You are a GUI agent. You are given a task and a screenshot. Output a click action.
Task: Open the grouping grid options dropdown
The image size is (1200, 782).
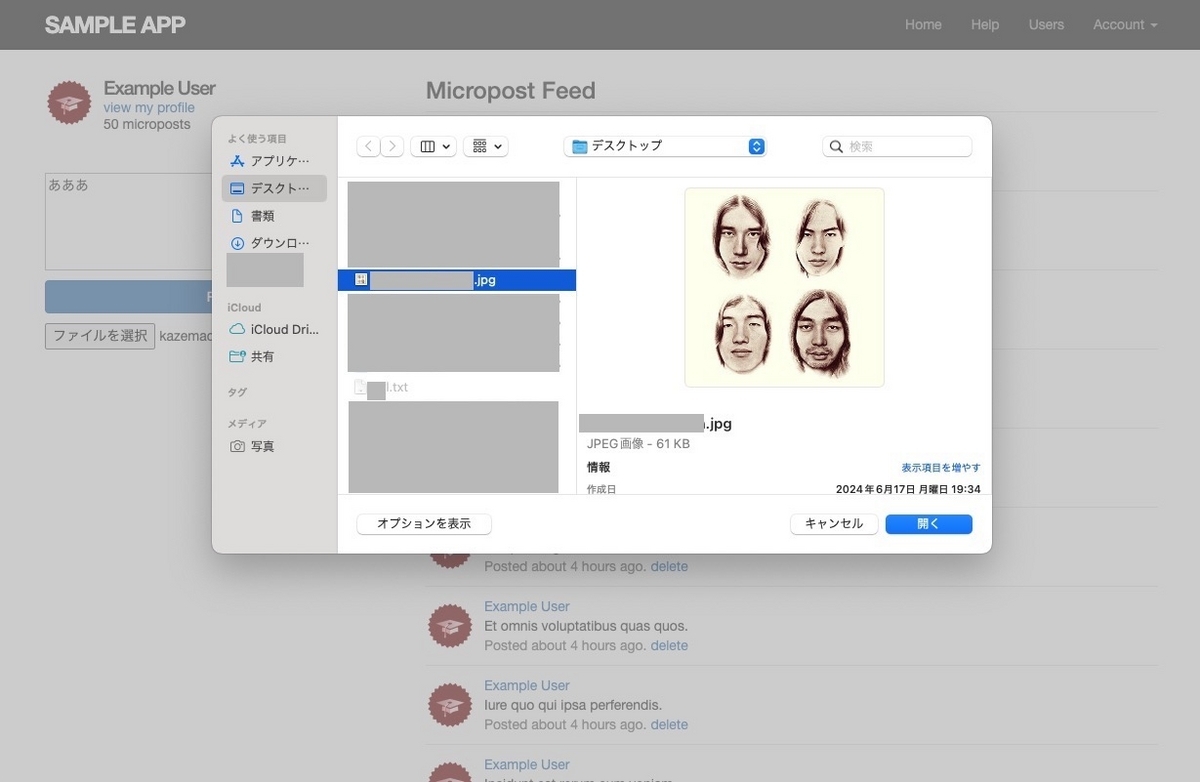click(486, 146)
